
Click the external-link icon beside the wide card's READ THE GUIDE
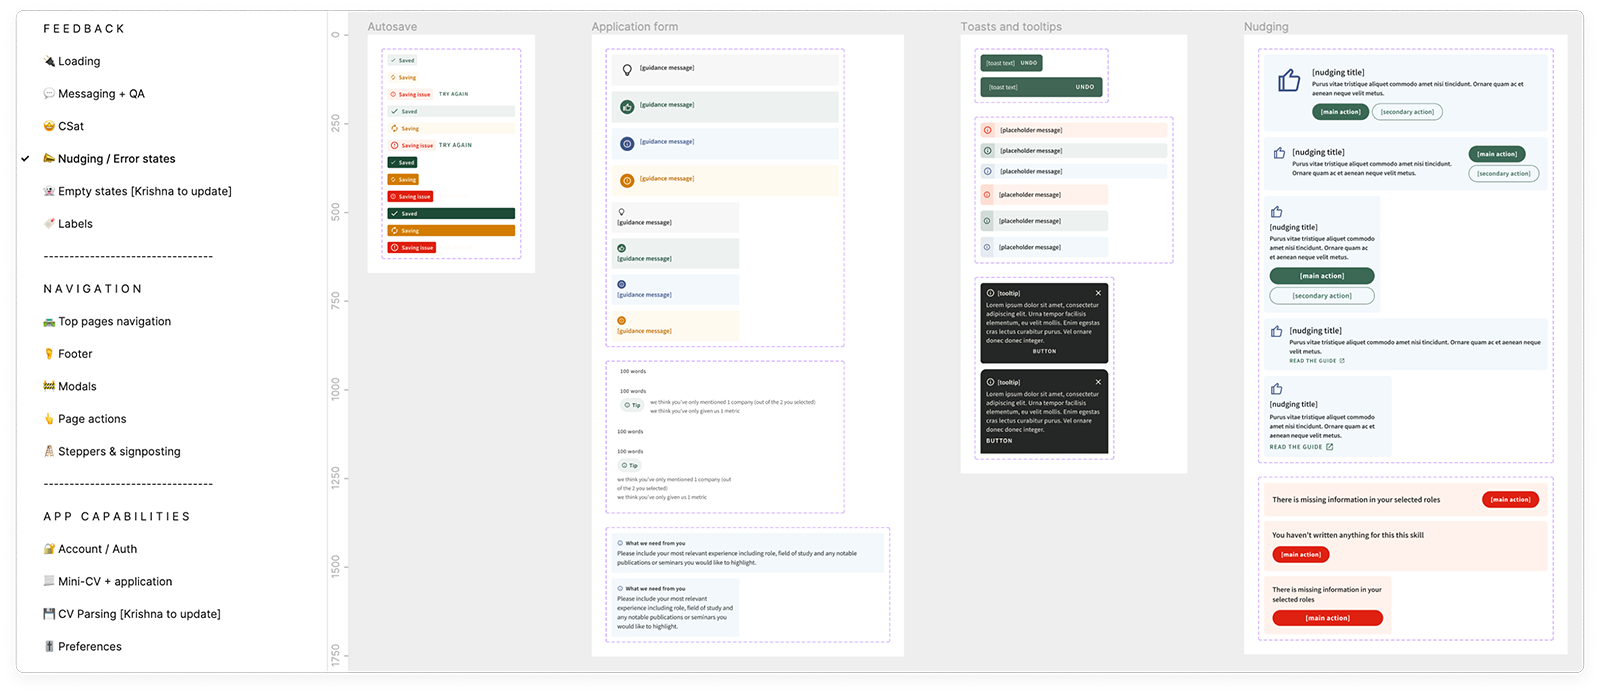click(1342, 361)
